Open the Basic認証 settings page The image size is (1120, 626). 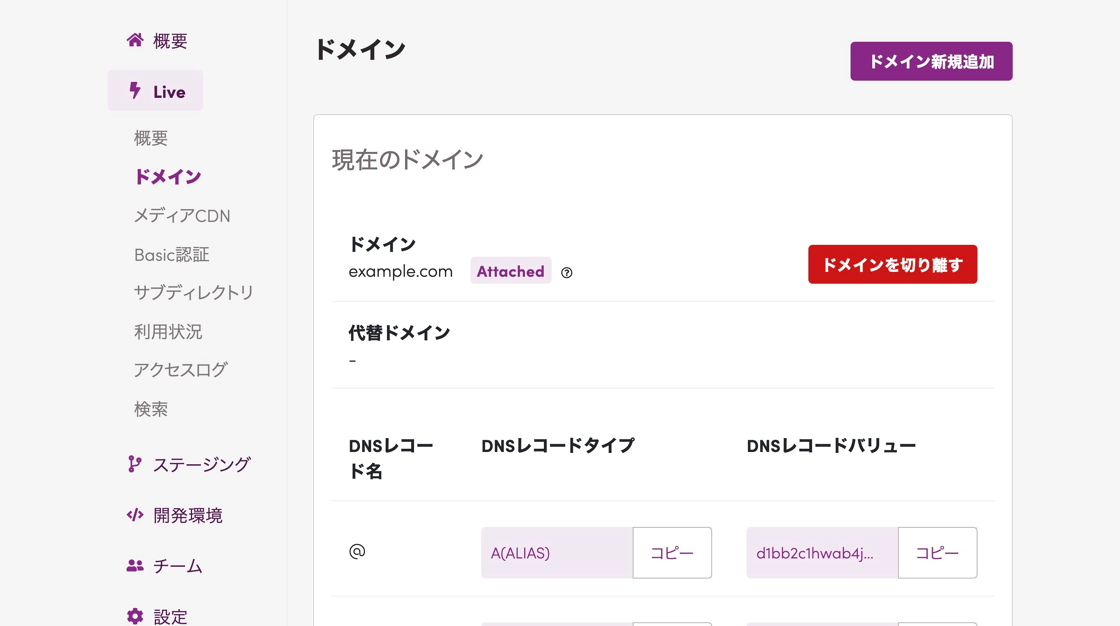tap(172, 255)
